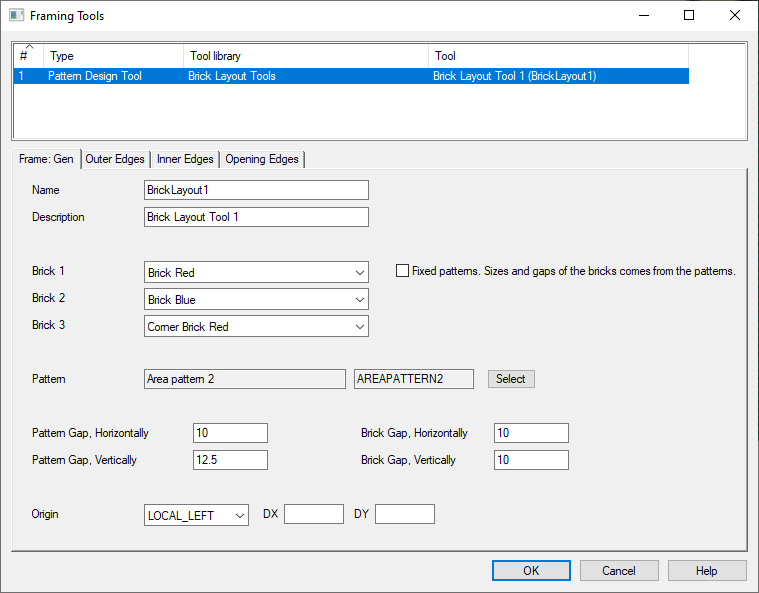This screenshot has height=593, width=759.
Task: Expand the Brick 2 dropdown list
Action: (x=257, y=299)
